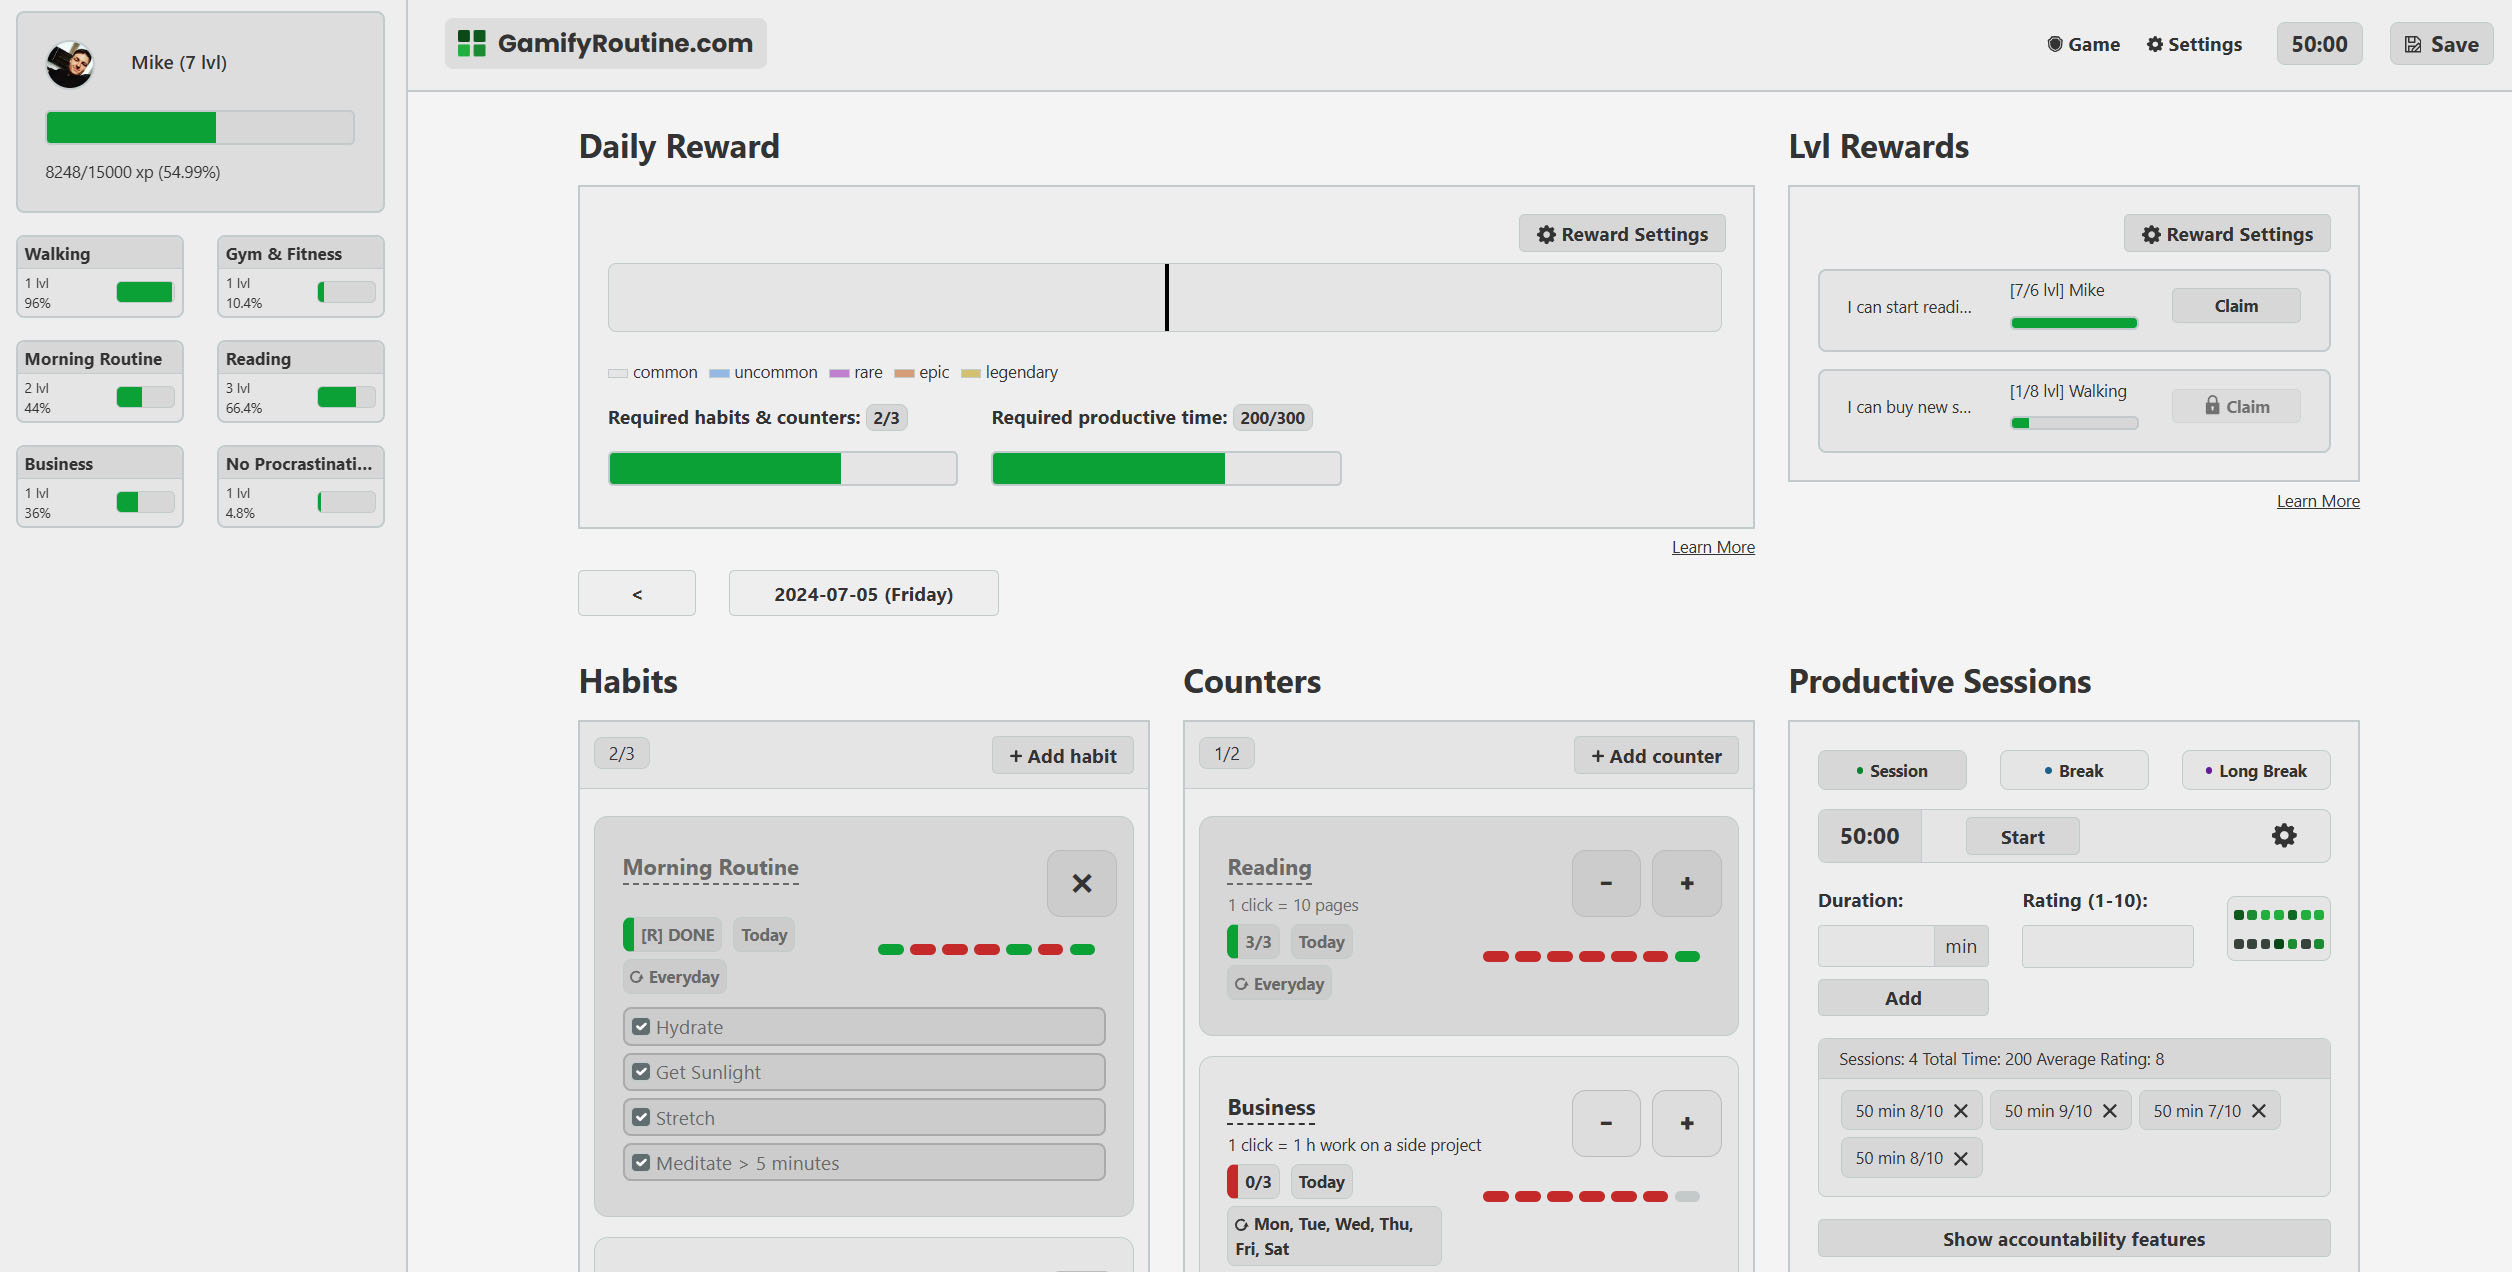Open Learn More under Lvl Rewards
Viewport: 2512px width, 1272px height.
pos(2318,501)
